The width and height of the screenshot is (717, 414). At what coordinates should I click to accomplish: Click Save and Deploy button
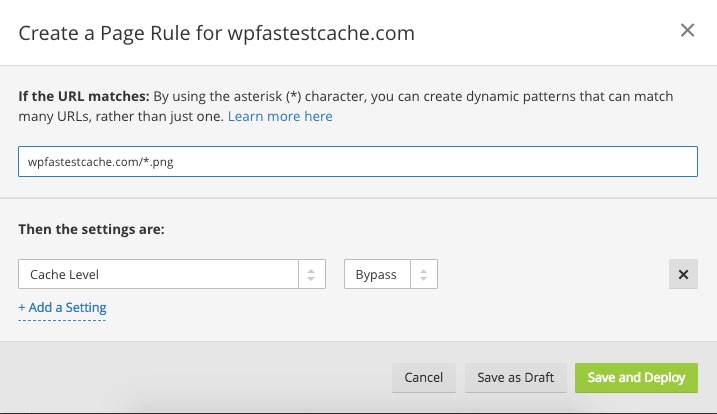636,377
